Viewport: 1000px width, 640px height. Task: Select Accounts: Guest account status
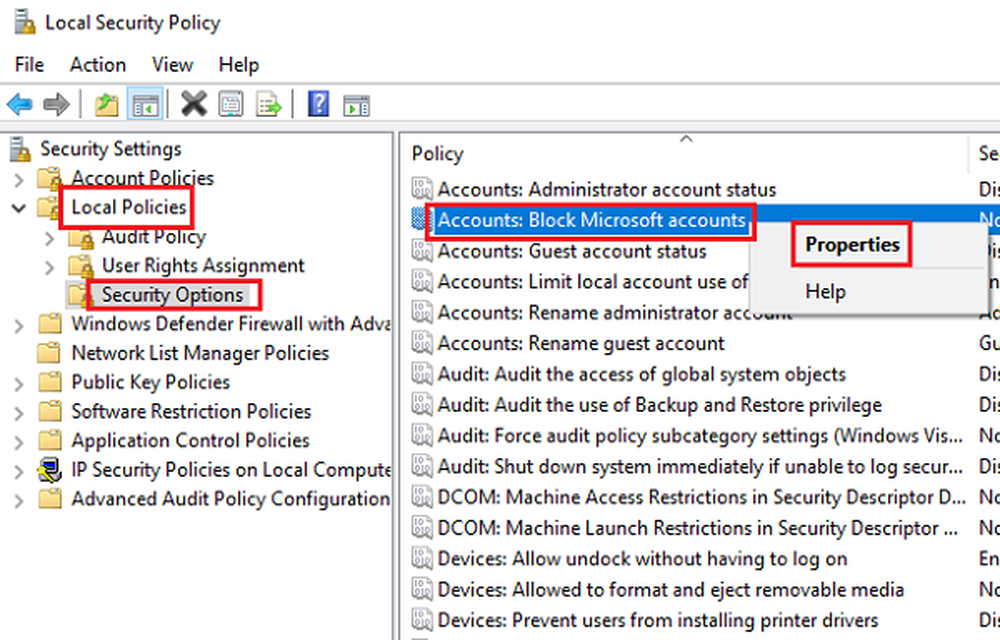pos(572,251)
